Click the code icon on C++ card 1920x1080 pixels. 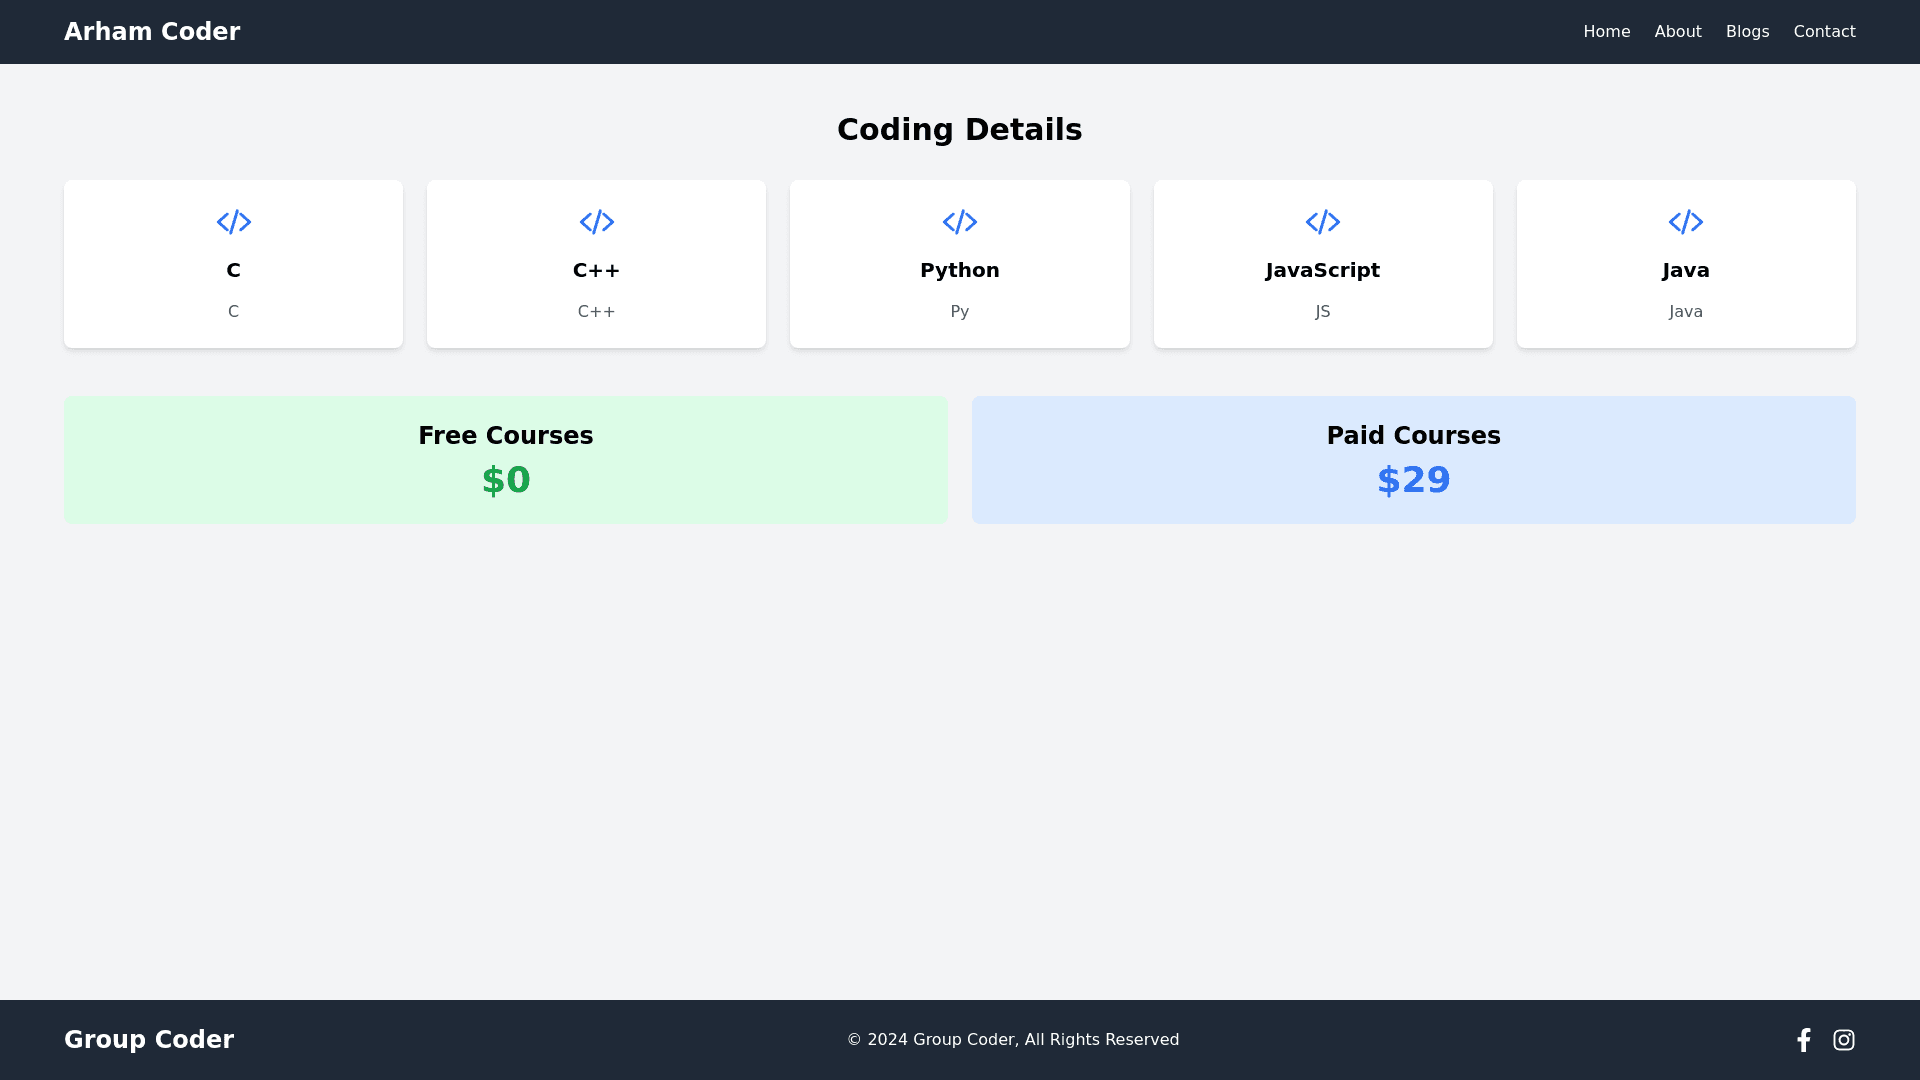[596, 222]
